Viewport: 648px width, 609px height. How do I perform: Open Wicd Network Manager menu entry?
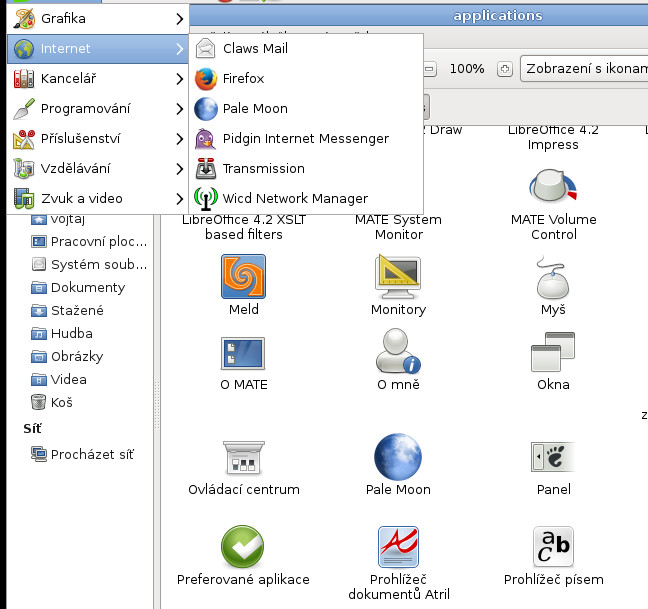point(306,199)
